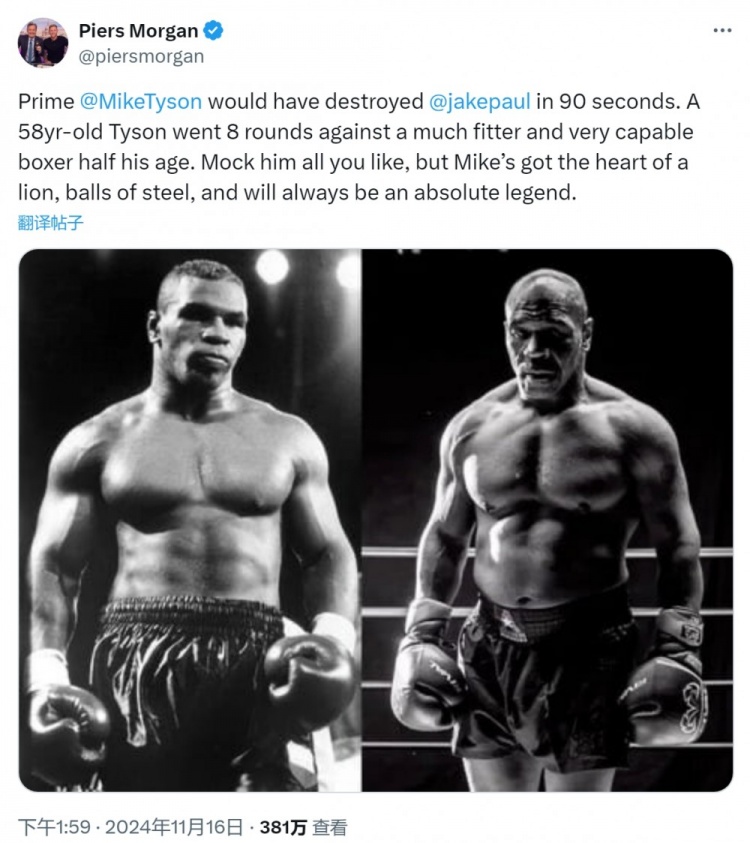Click the 翻译帖子 translate post link

[x=51, y=223]
